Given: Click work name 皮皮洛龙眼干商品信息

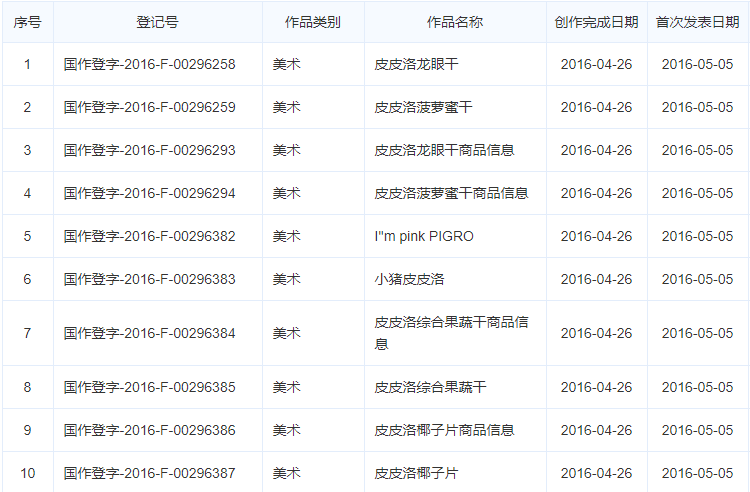Looking at the screenshot, I should tap(444, 150).
